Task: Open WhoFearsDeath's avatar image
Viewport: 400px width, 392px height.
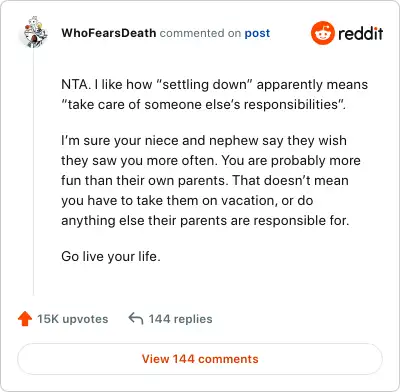Action: tap(35, 32)
